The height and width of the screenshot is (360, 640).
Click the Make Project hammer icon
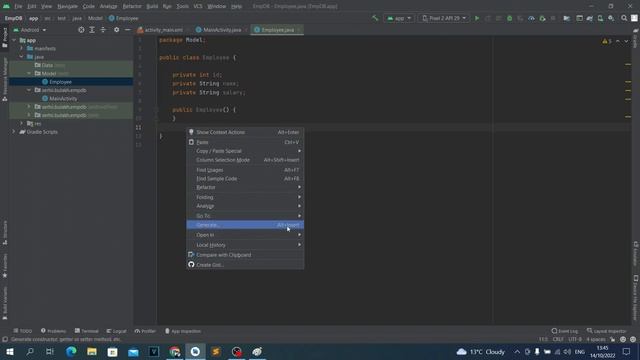click(x=375, y=18)
